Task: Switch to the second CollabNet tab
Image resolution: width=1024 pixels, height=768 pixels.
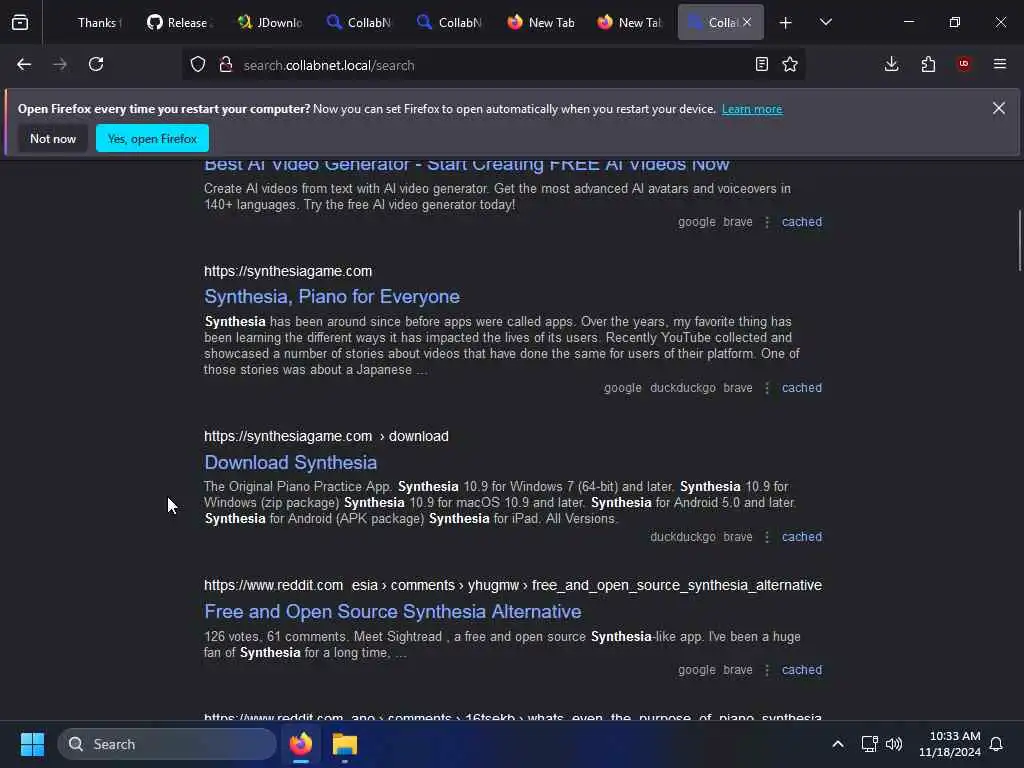Action: [450, 23]
